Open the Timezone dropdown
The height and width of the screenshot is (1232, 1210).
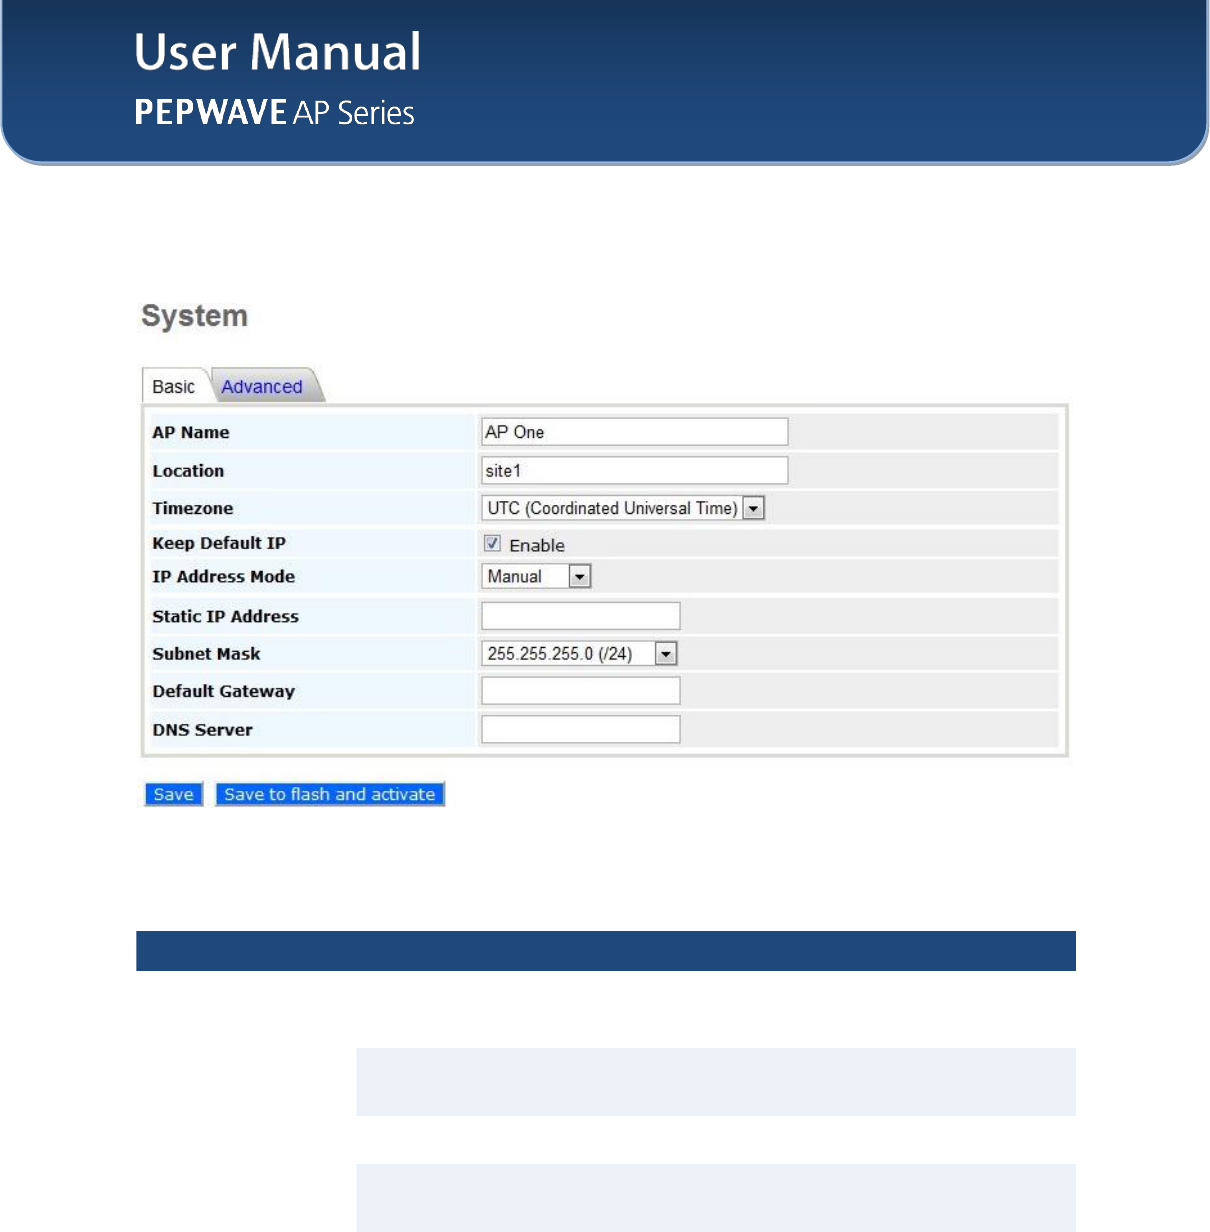(623, 508)
